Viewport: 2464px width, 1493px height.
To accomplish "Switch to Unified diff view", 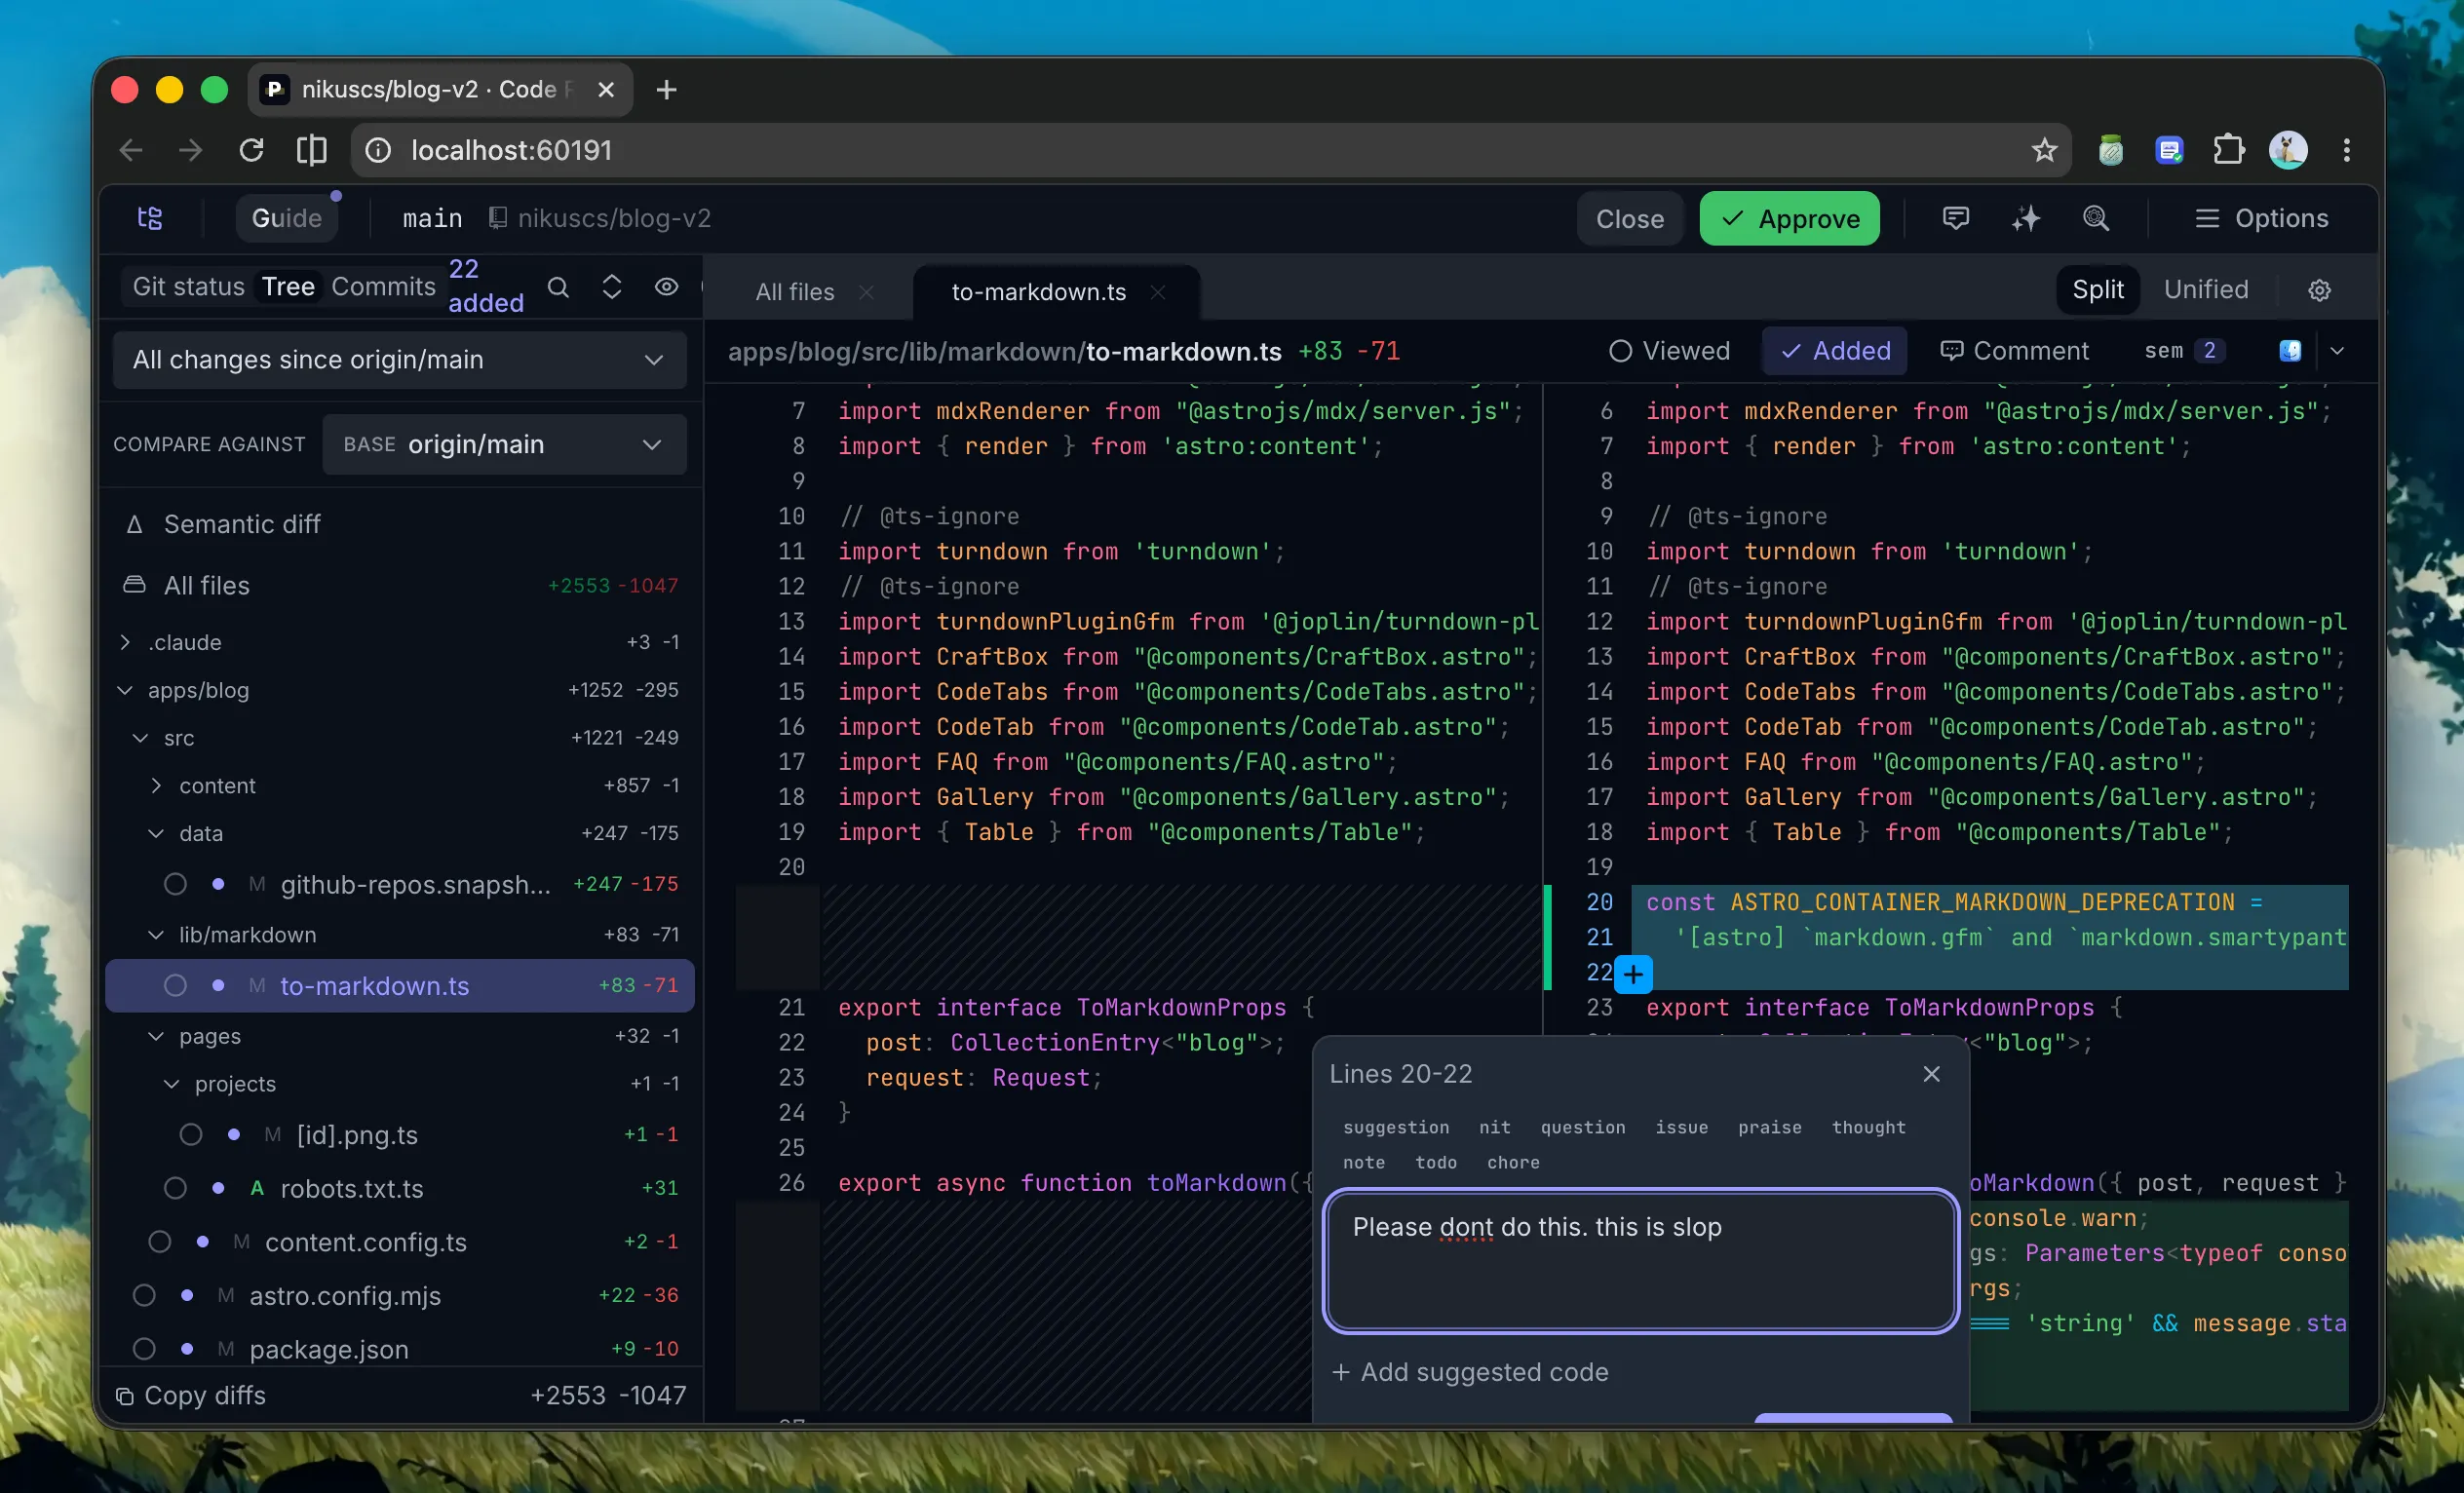I will pos(2205,289).
